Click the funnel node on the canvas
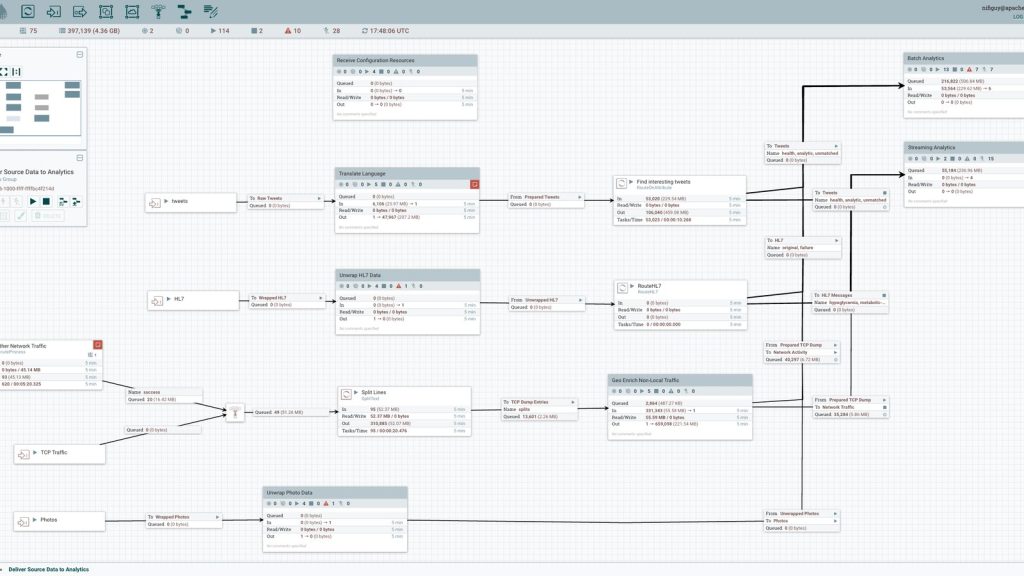This screenshot has width=1024, height=576. click(235, 412)
